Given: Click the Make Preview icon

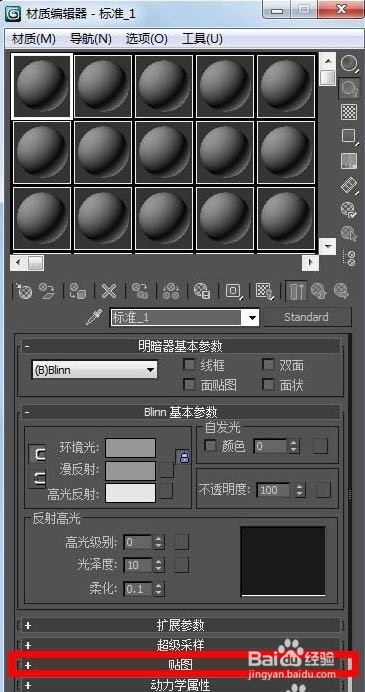Looking at the screenshot, I should click(x=350, y=185).
